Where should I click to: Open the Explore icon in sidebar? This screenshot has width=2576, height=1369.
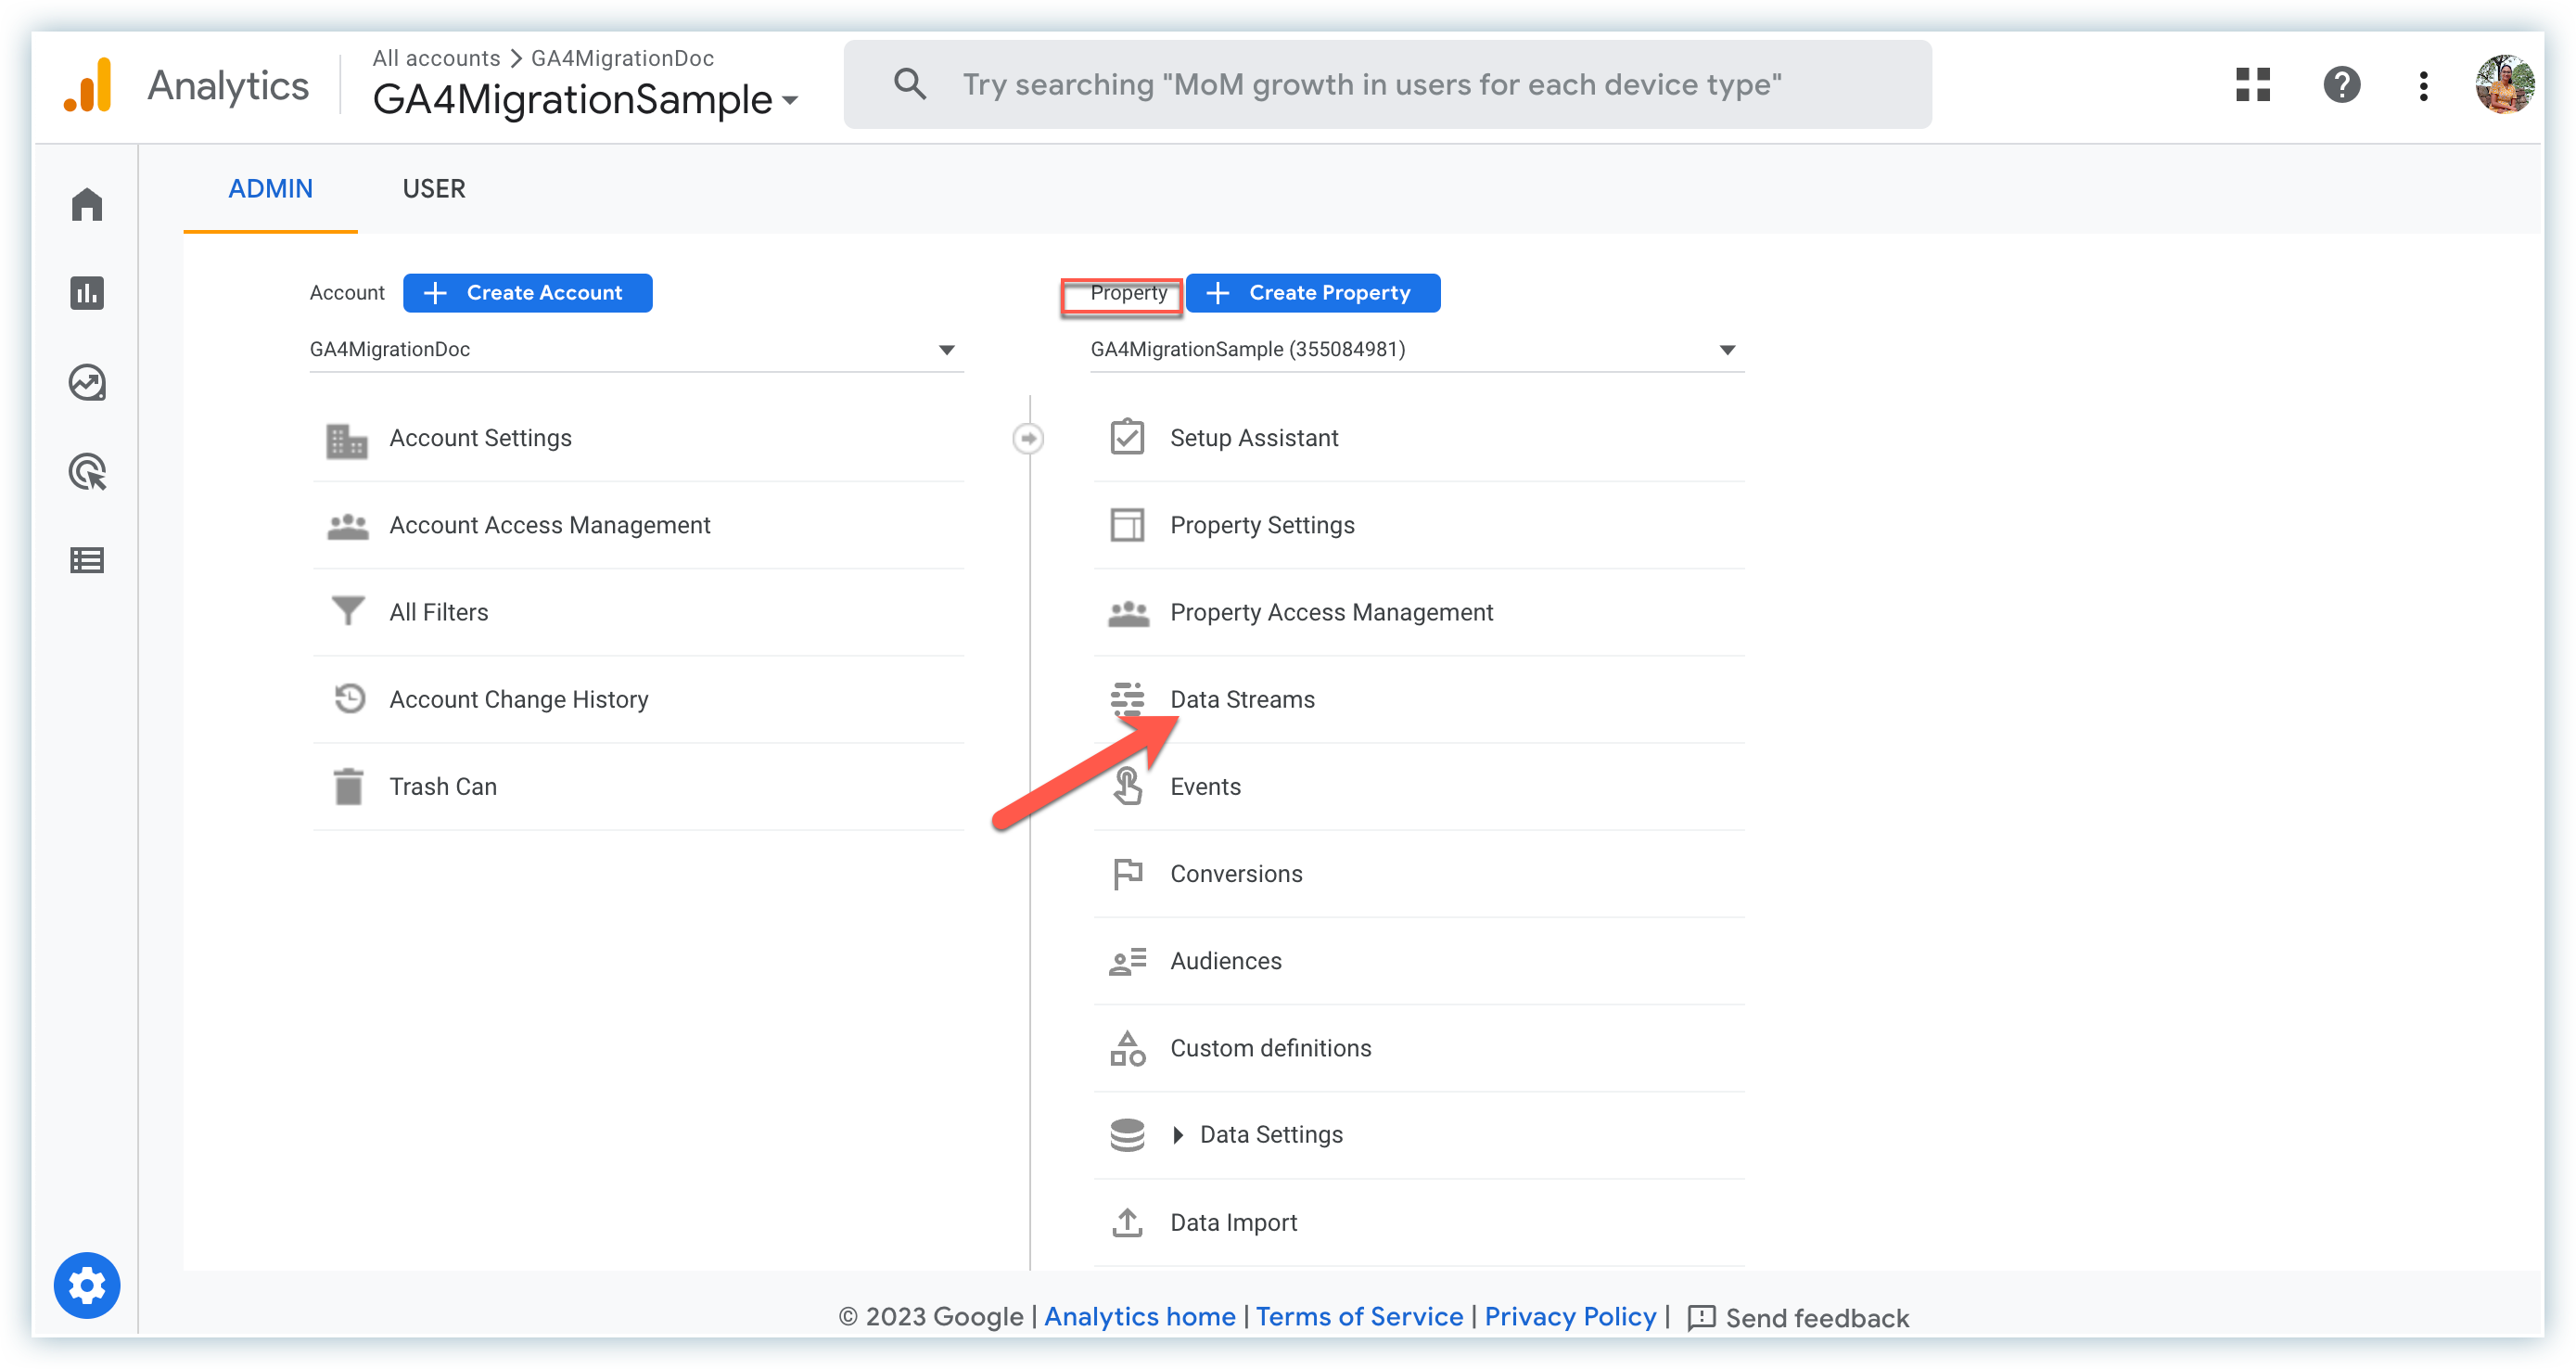click(x=87, y=382)
